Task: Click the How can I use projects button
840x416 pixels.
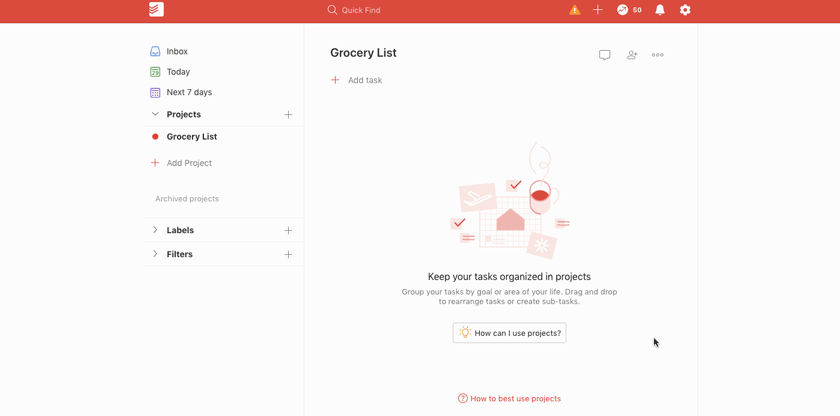Action: [509, 333]
